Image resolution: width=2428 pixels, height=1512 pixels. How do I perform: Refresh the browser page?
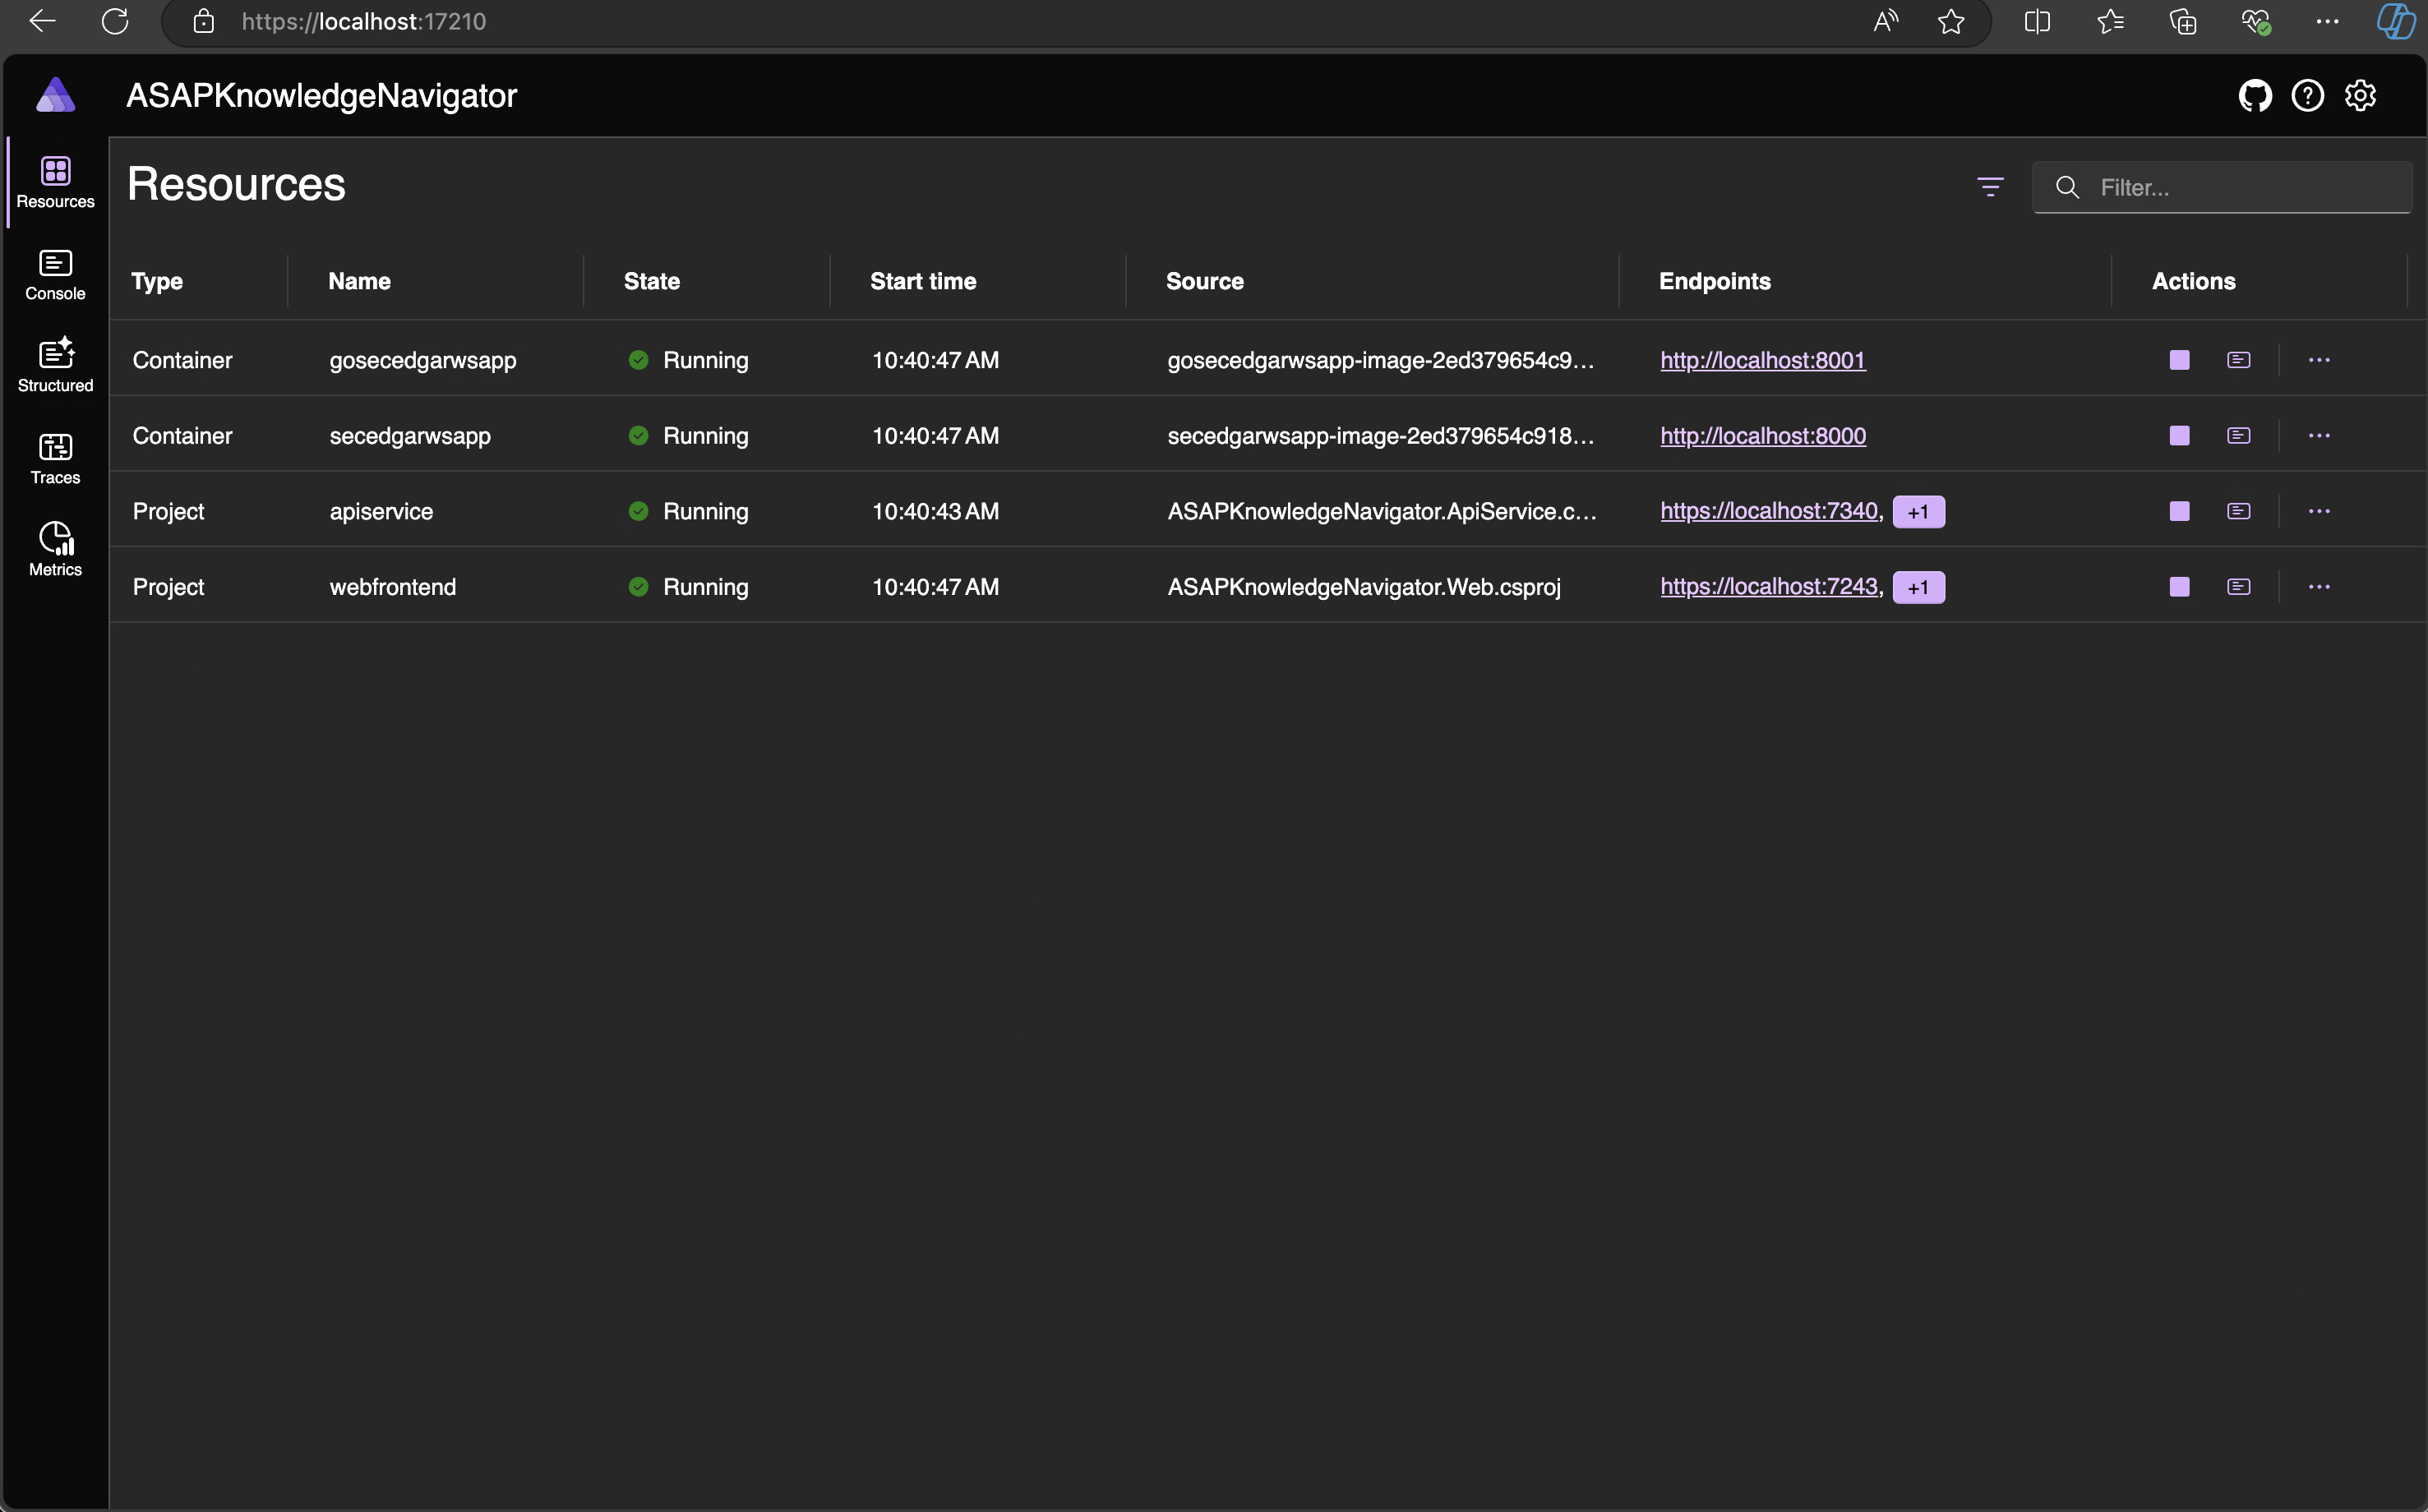click(115, 21)
